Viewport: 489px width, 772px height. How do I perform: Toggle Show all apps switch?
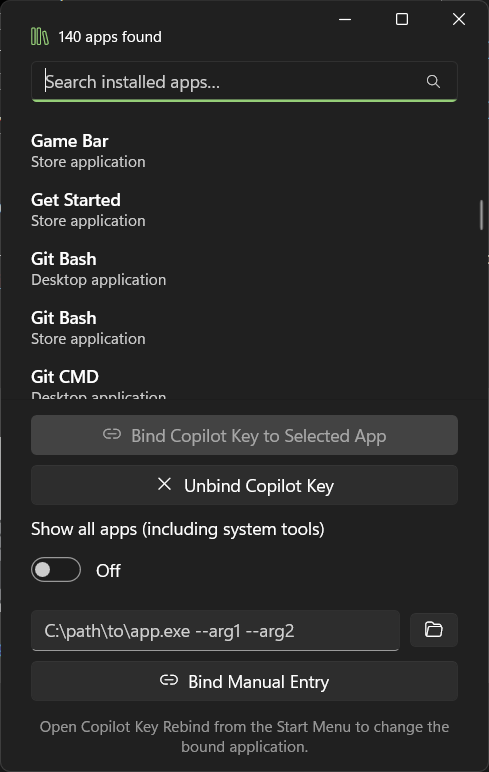56,570
